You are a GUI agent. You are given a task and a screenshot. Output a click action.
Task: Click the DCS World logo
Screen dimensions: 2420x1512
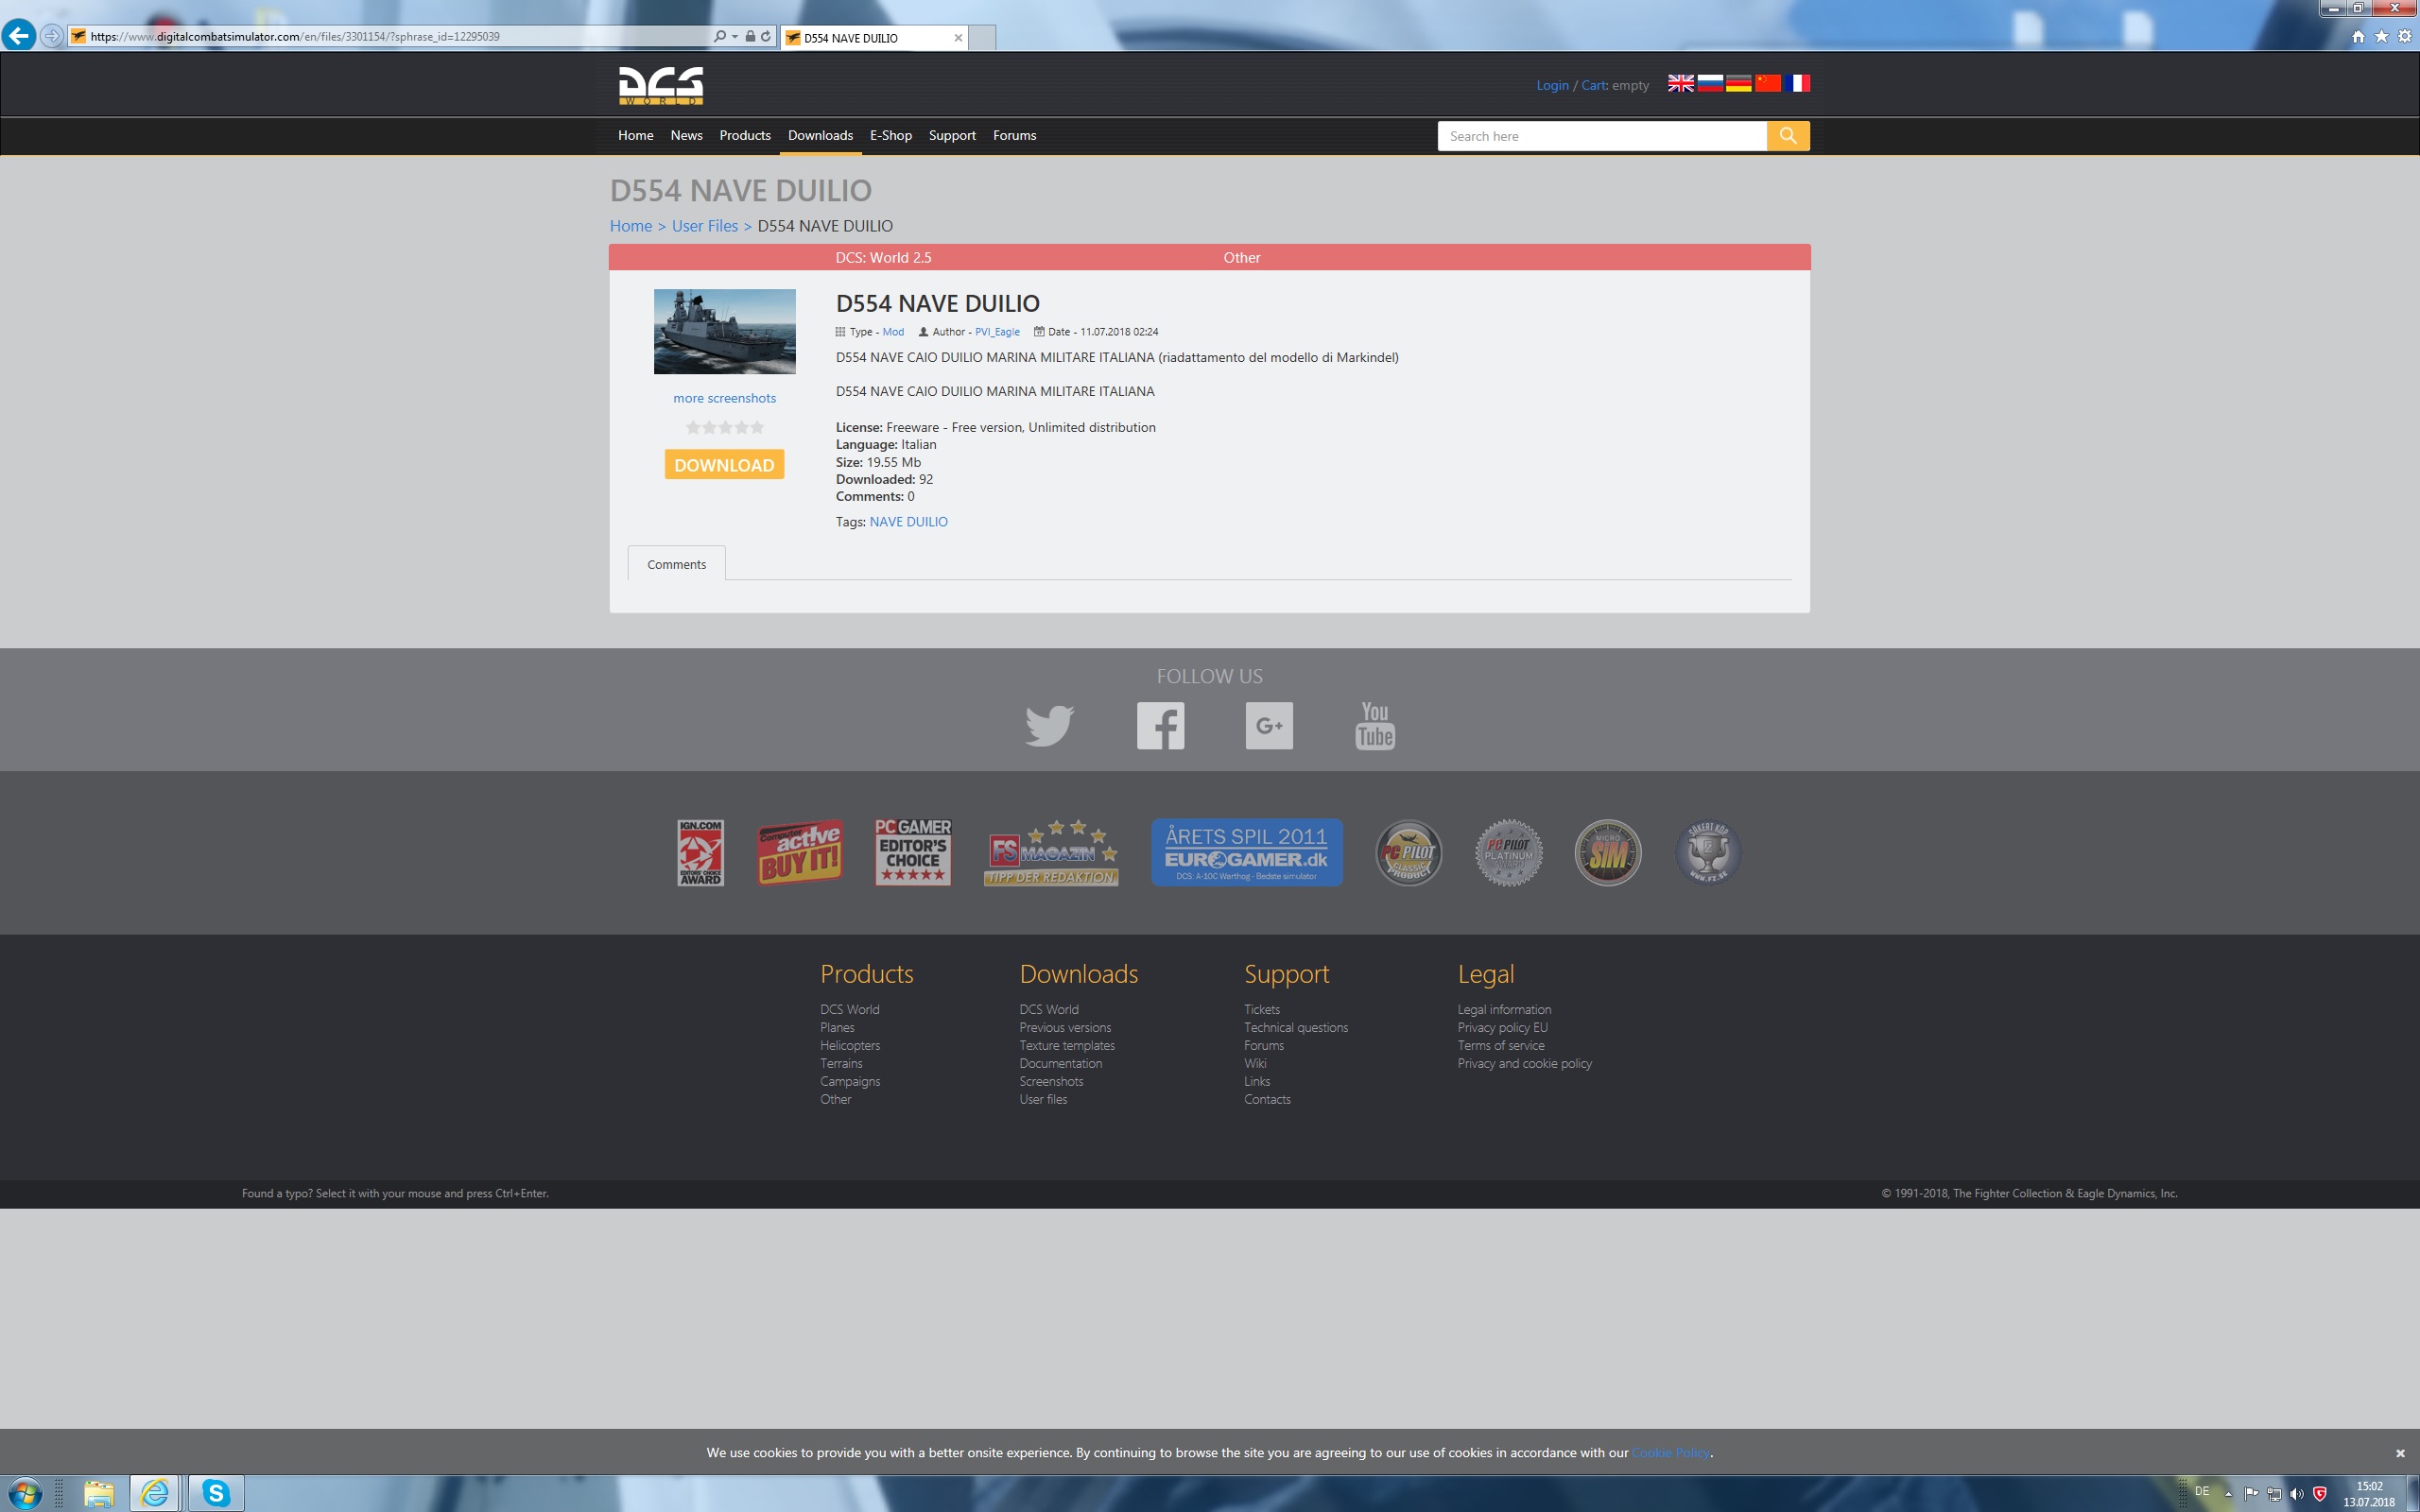(660, 86)
